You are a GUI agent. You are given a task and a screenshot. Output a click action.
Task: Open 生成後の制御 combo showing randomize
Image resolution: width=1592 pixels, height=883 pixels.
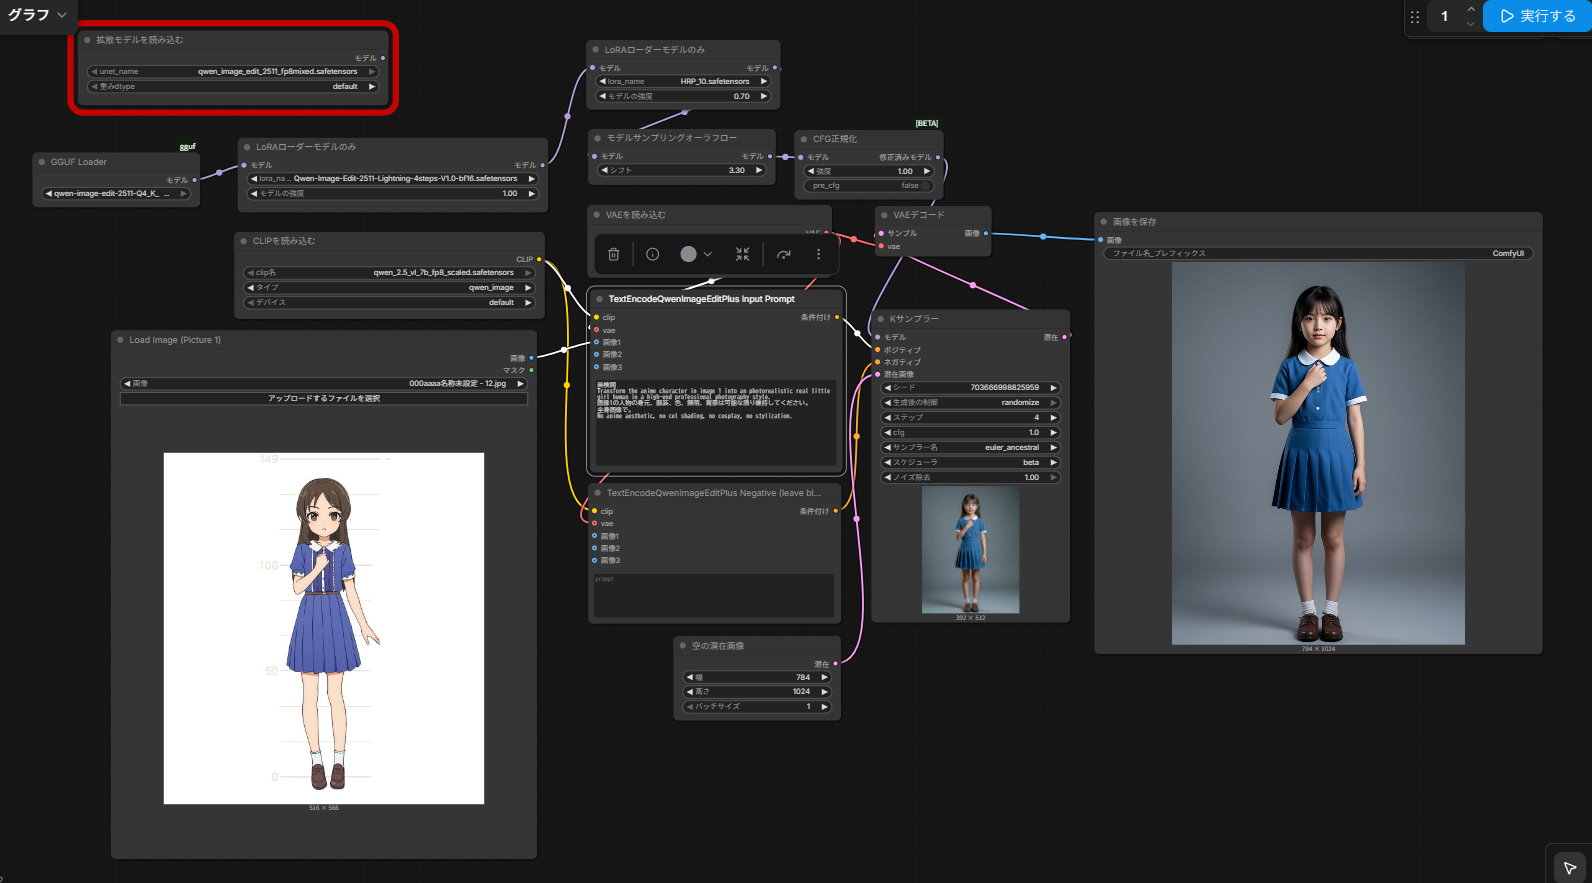[x=970, y=402]
